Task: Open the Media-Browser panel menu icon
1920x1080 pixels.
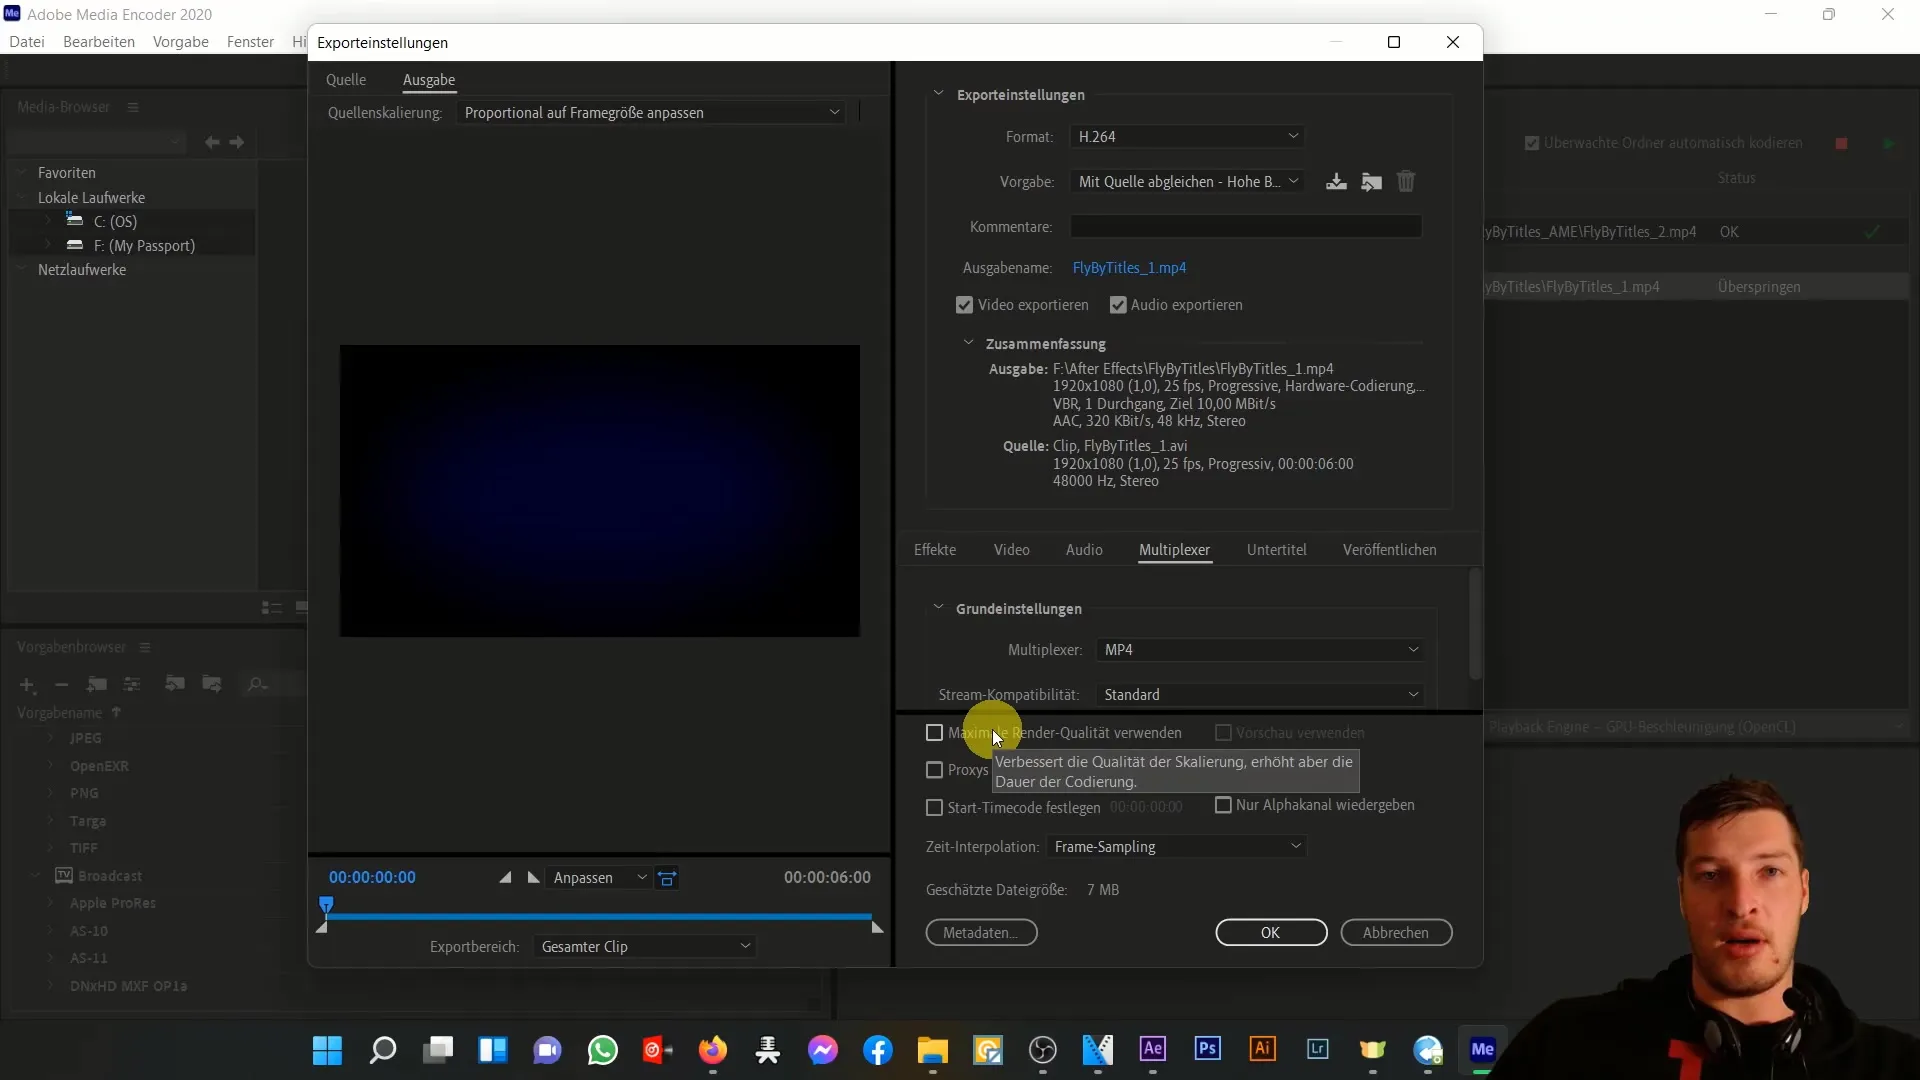Action: tap(133, 107)
